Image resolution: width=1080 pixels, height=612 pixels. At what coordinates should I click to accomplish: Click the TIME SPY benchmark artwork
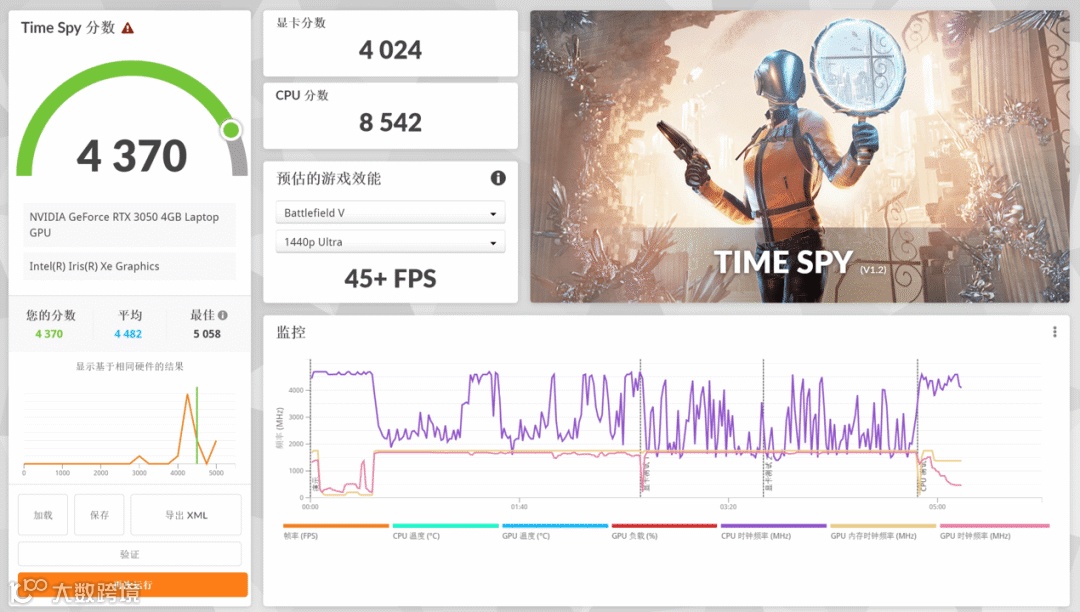[x=800, y=156]
